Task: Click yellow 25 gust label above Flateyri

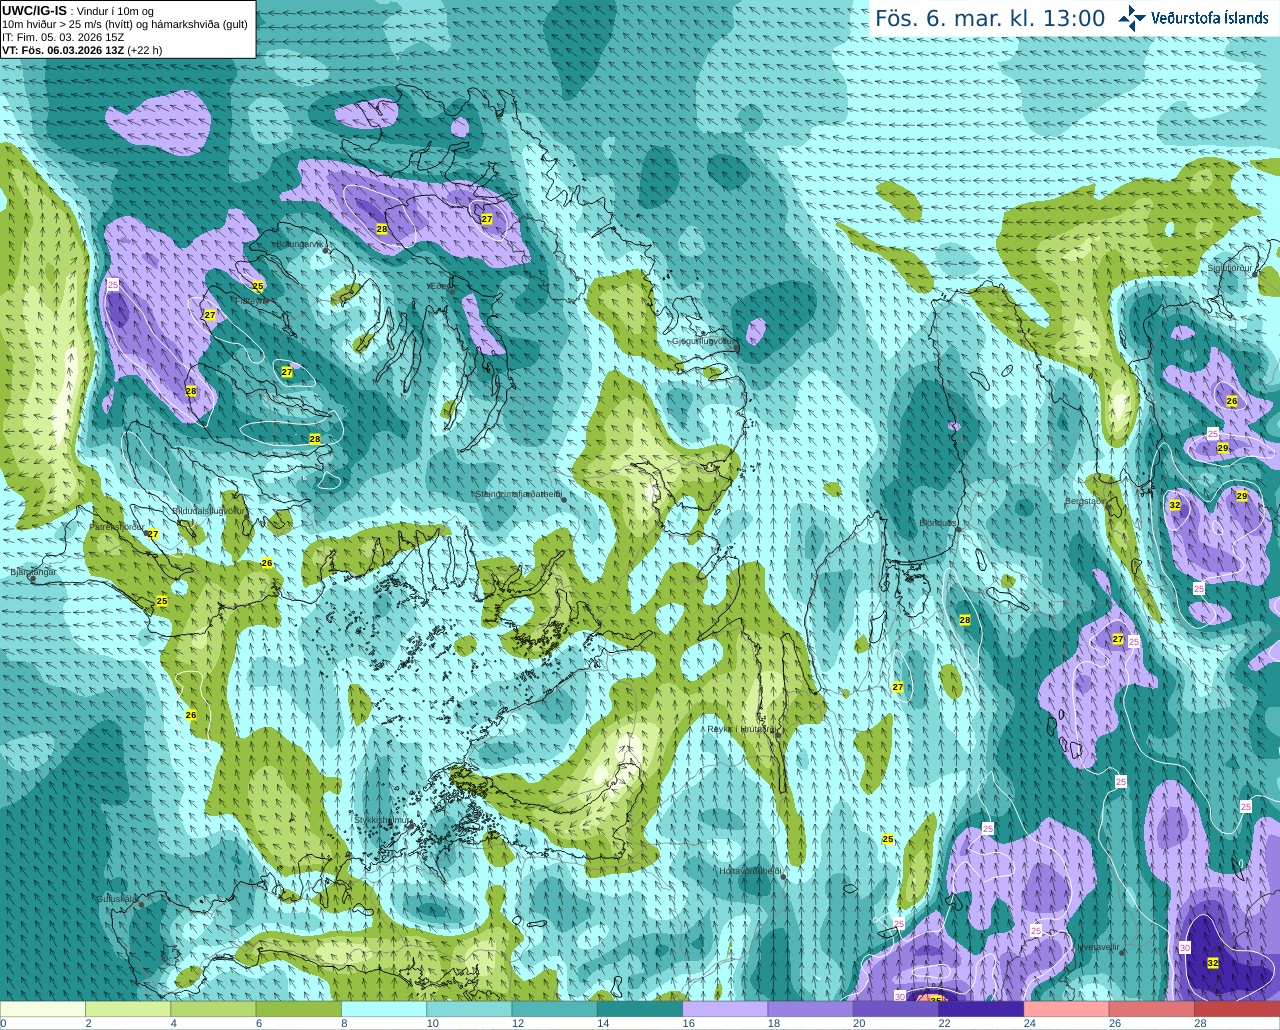Action: coord(258,286)
